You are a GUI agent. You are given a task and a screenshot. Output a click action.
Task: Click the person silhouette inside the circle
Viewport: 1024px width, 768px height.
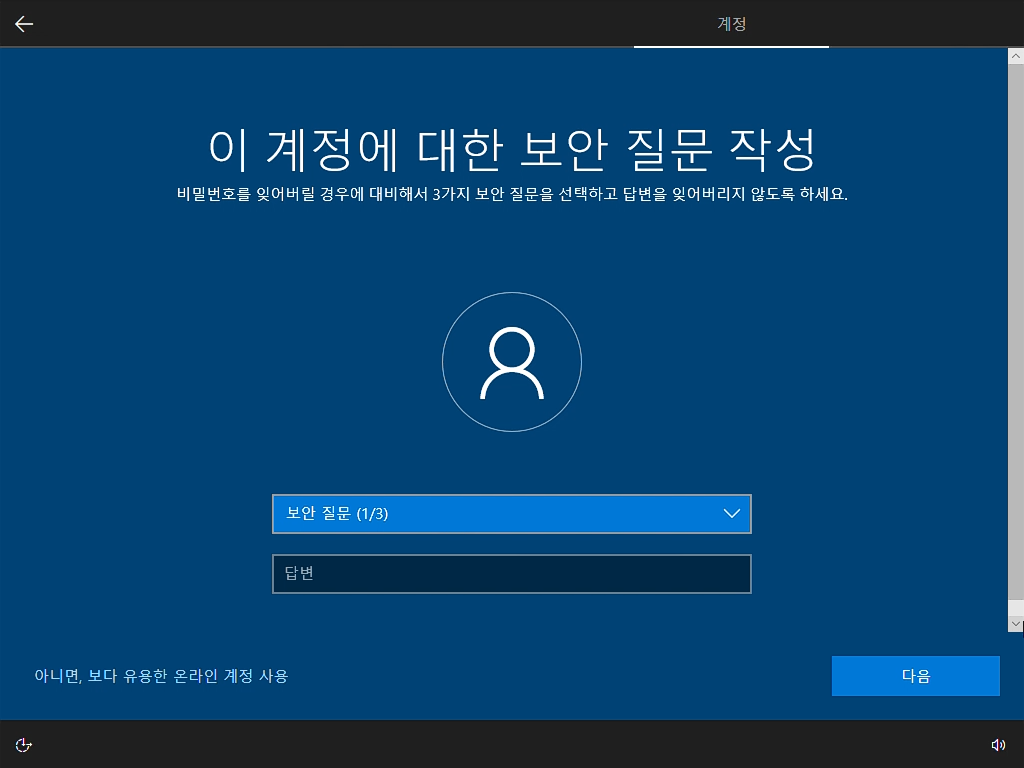coord(512,362)
